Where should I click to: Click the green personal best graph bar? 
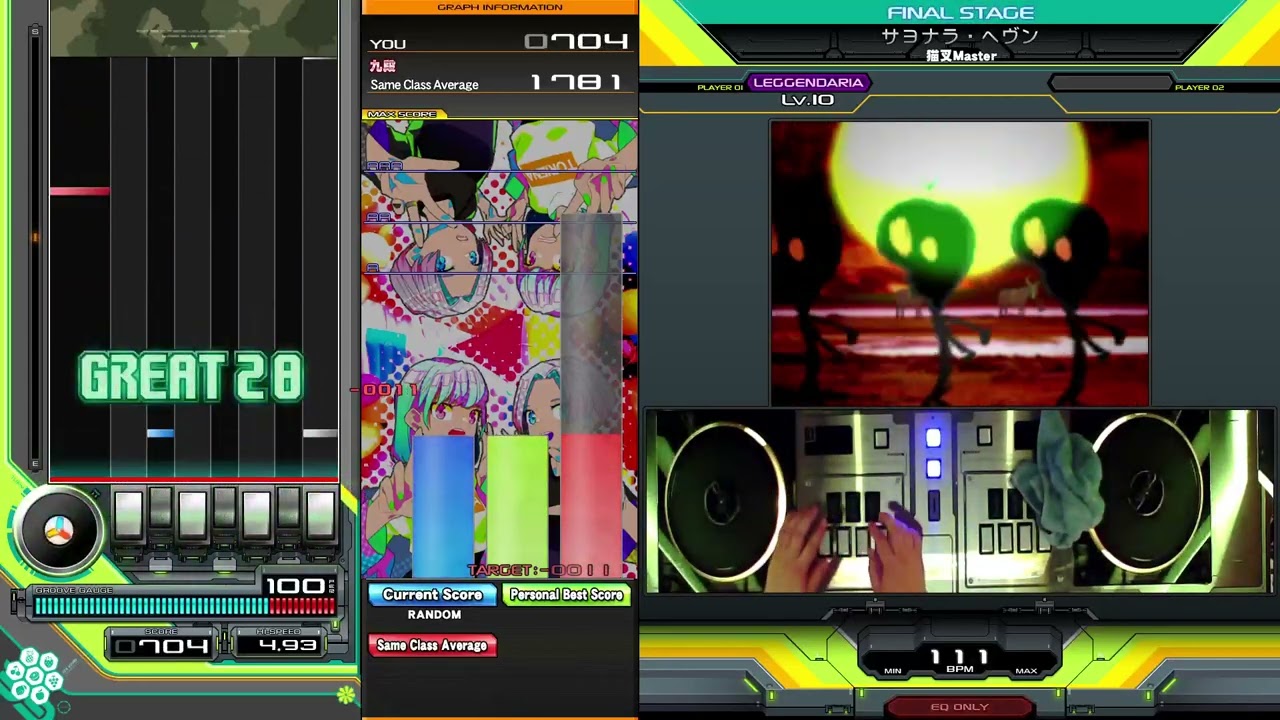click(x=517, y=506)
